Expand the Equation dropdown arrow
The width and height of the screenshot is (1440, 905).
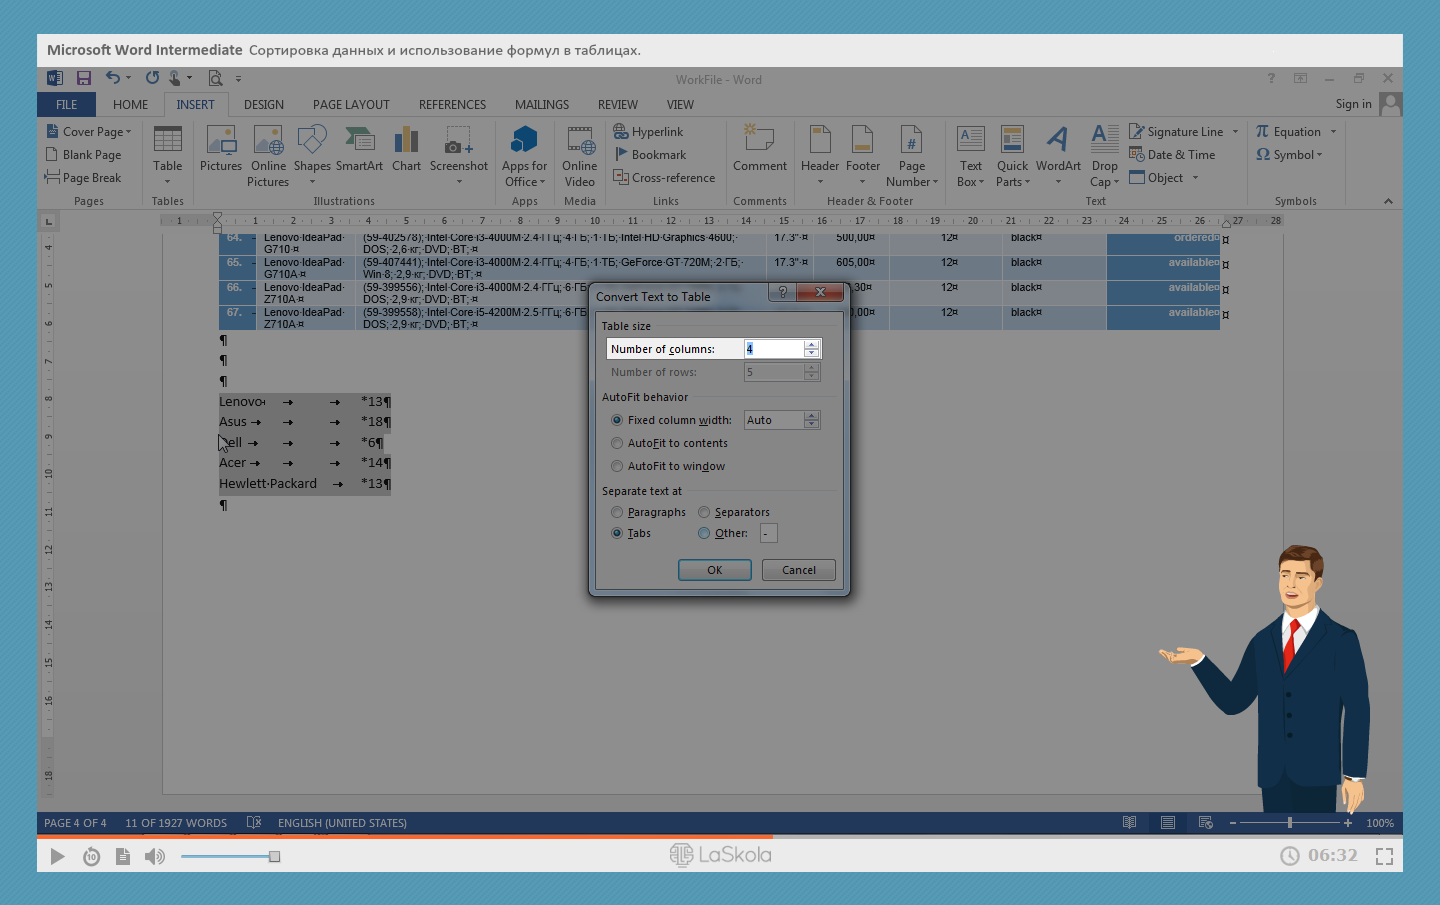[1333, 132]
